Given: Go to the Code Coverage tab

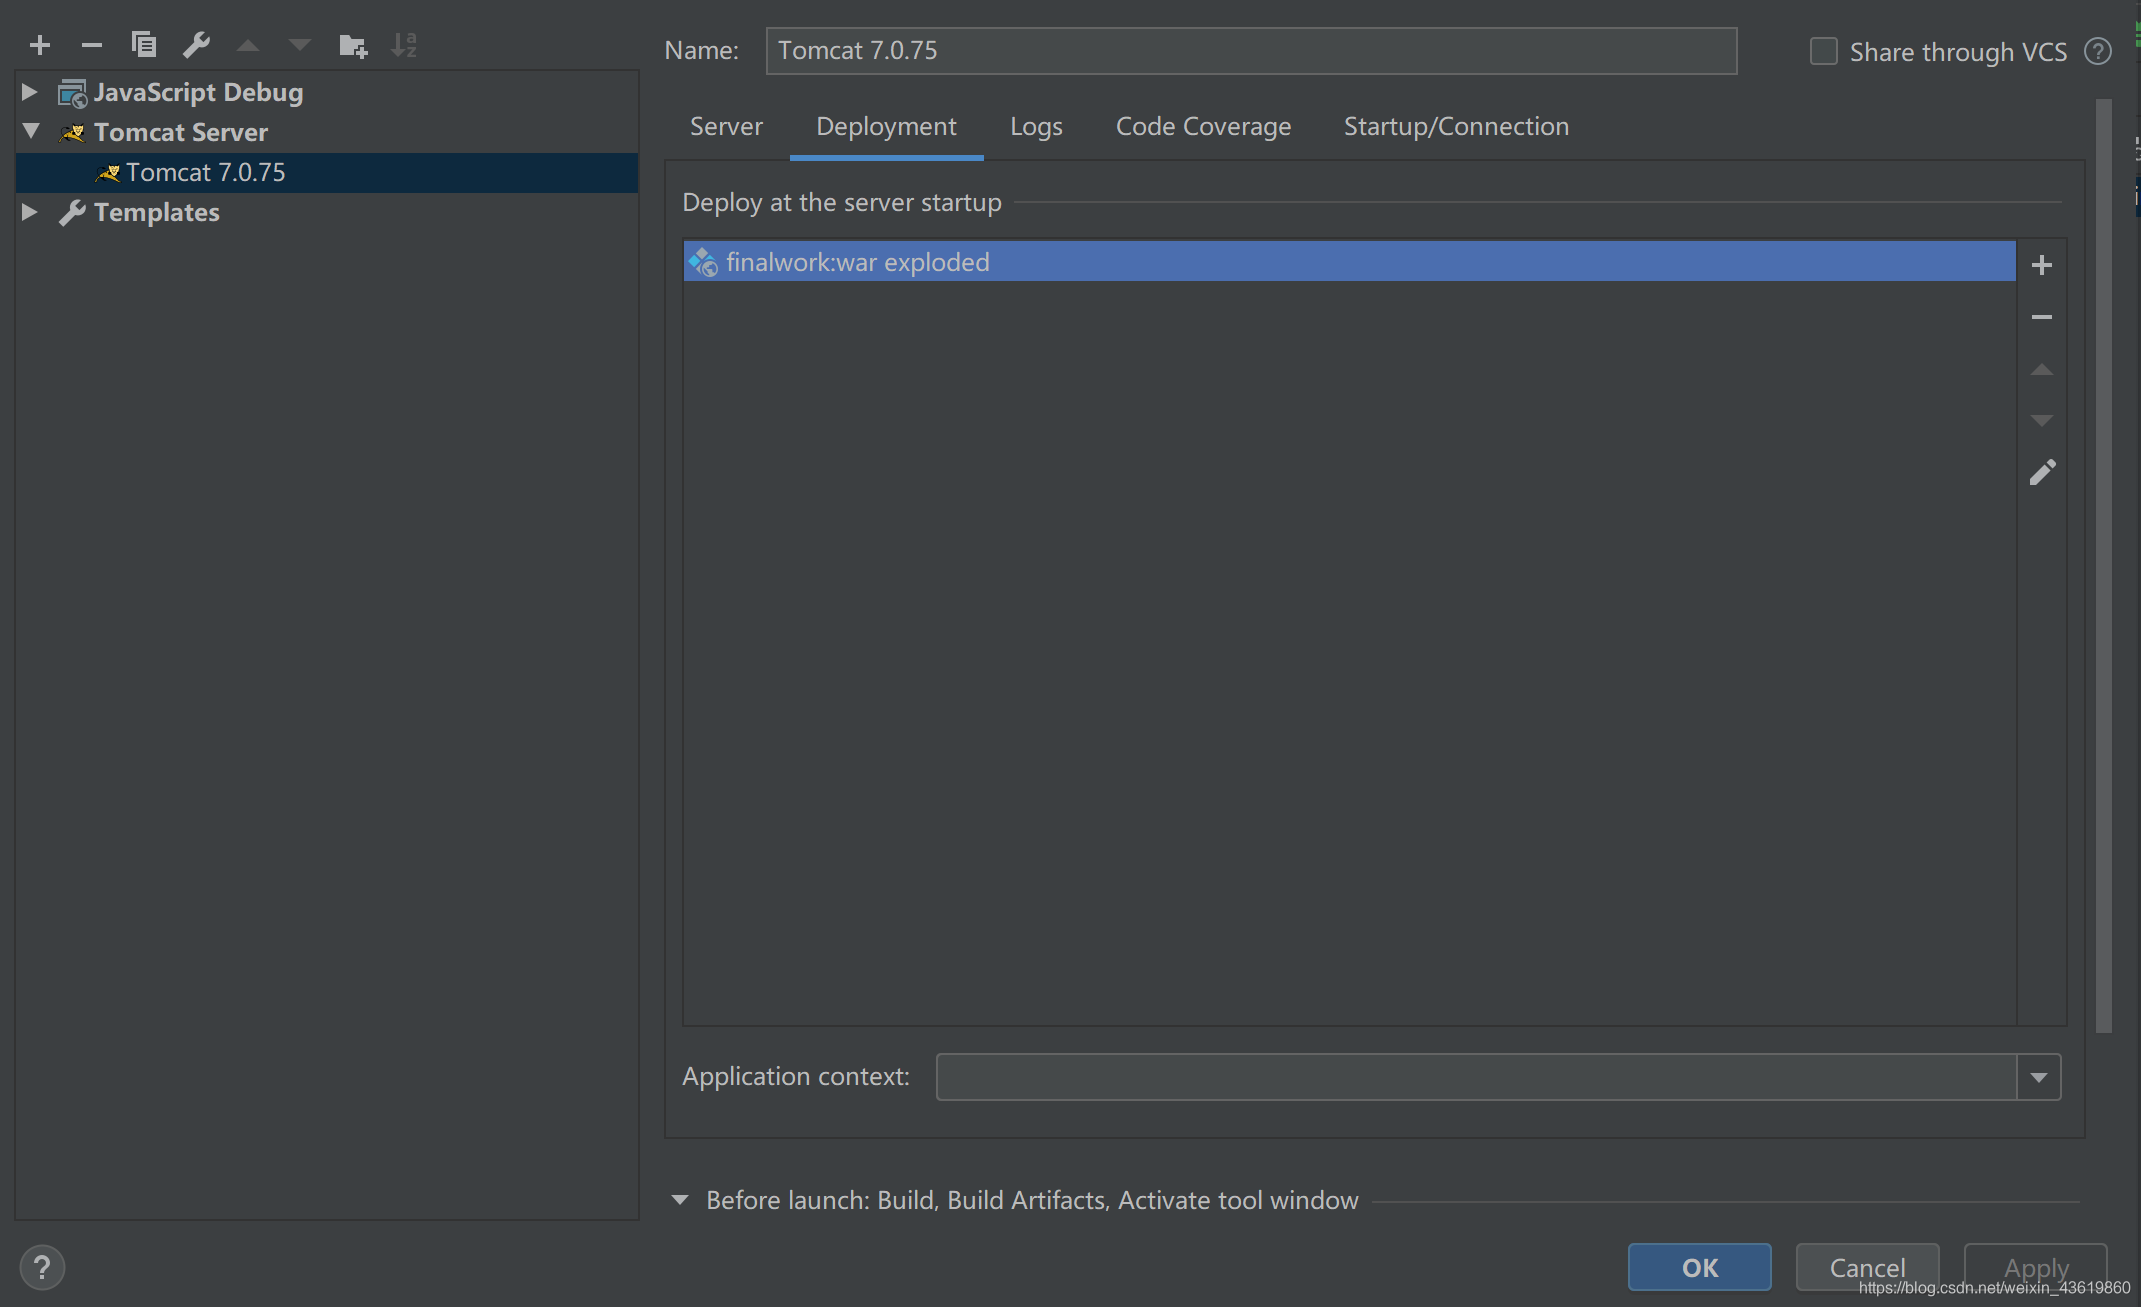Looking at the screenshot, I should pos(1203,127).
